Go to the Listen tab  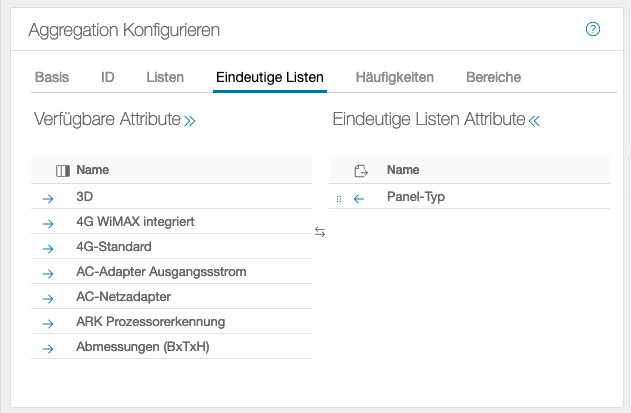164,77
